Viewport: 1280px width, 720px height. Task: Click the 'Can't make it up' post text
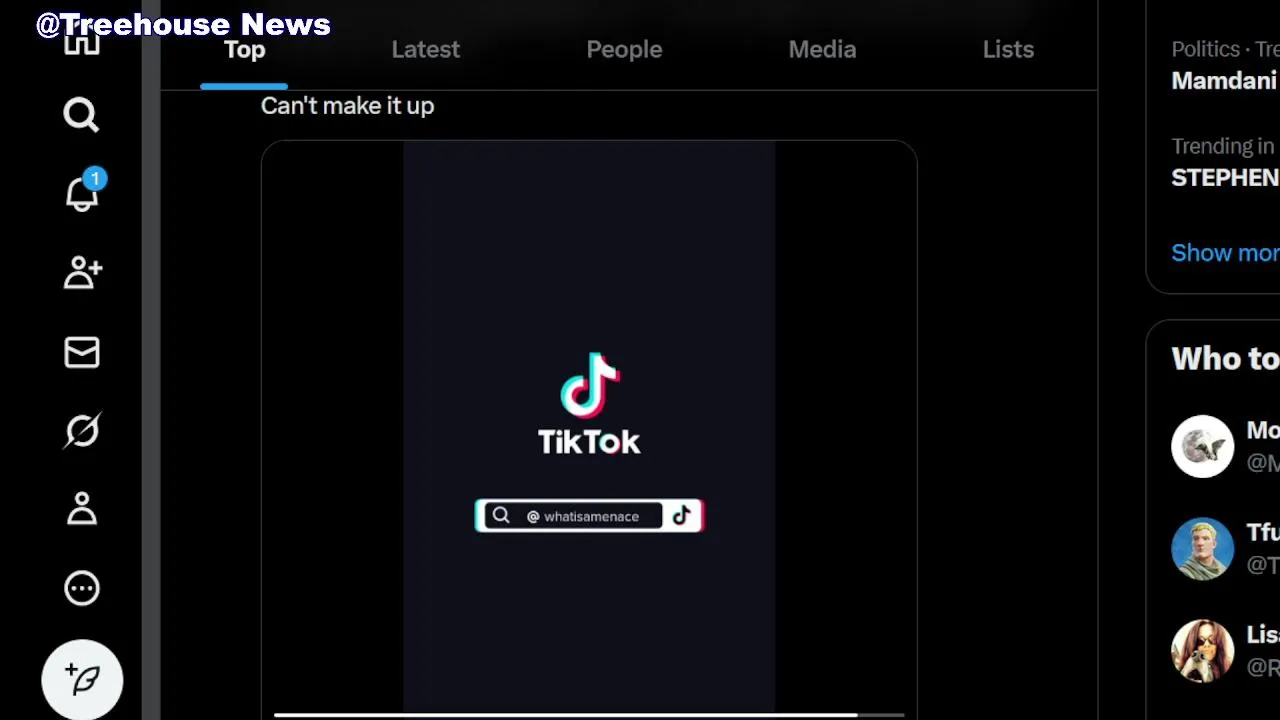(347, 106)
